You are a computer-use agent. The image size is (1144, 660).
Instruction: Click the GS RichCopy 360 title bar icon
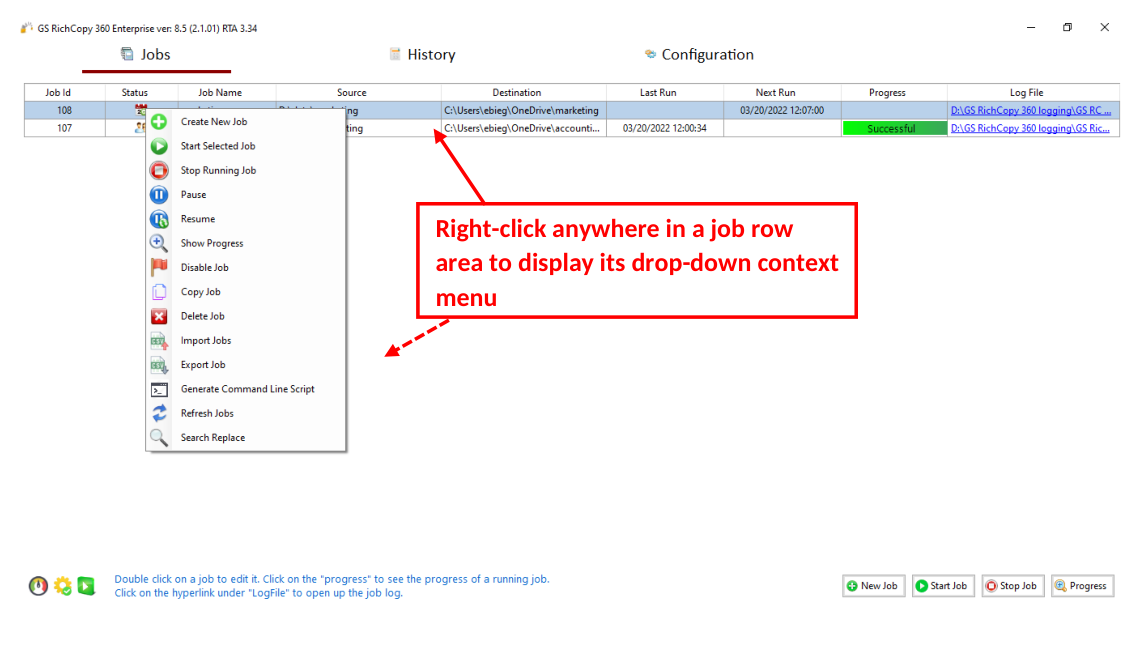26,28
